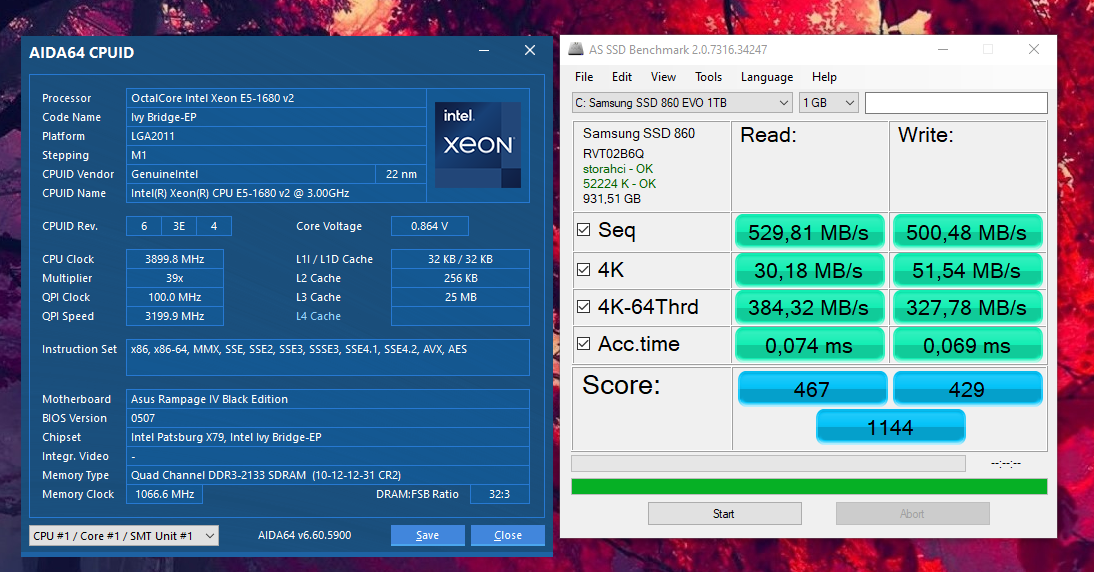Click the L3 Cache value 25 MB
The height and width of the screenshot is (572, 1094).
(x=460, y=297)
